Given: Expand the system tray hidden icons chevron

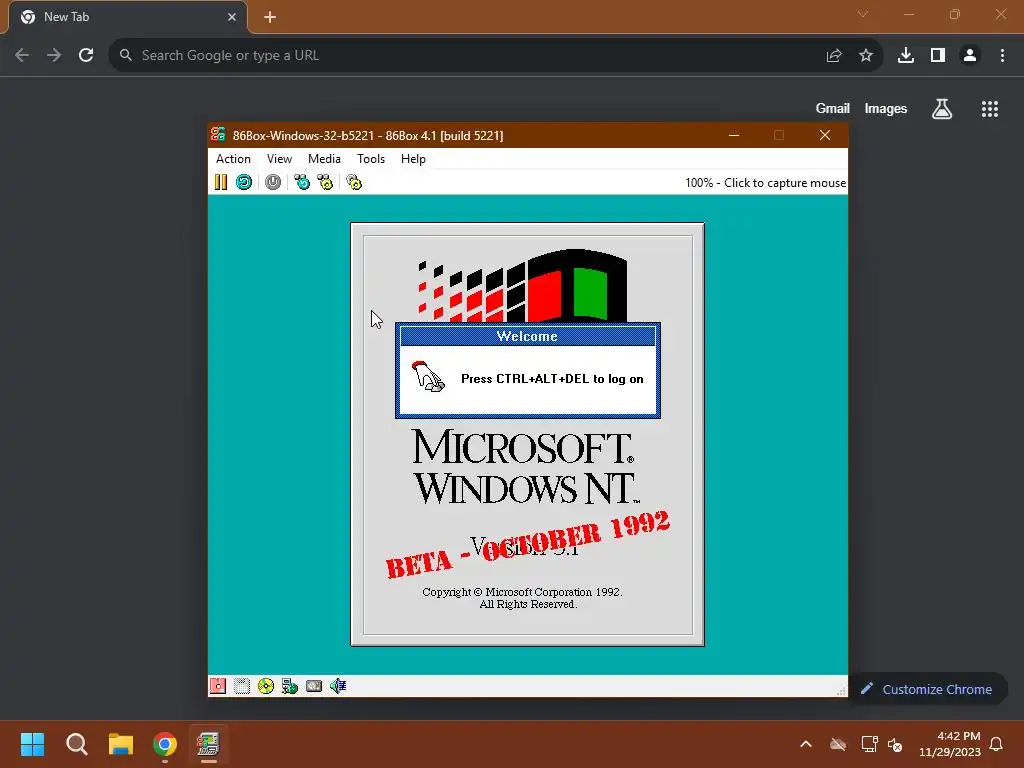Looking at the screenshot, I should click(806, 744).
